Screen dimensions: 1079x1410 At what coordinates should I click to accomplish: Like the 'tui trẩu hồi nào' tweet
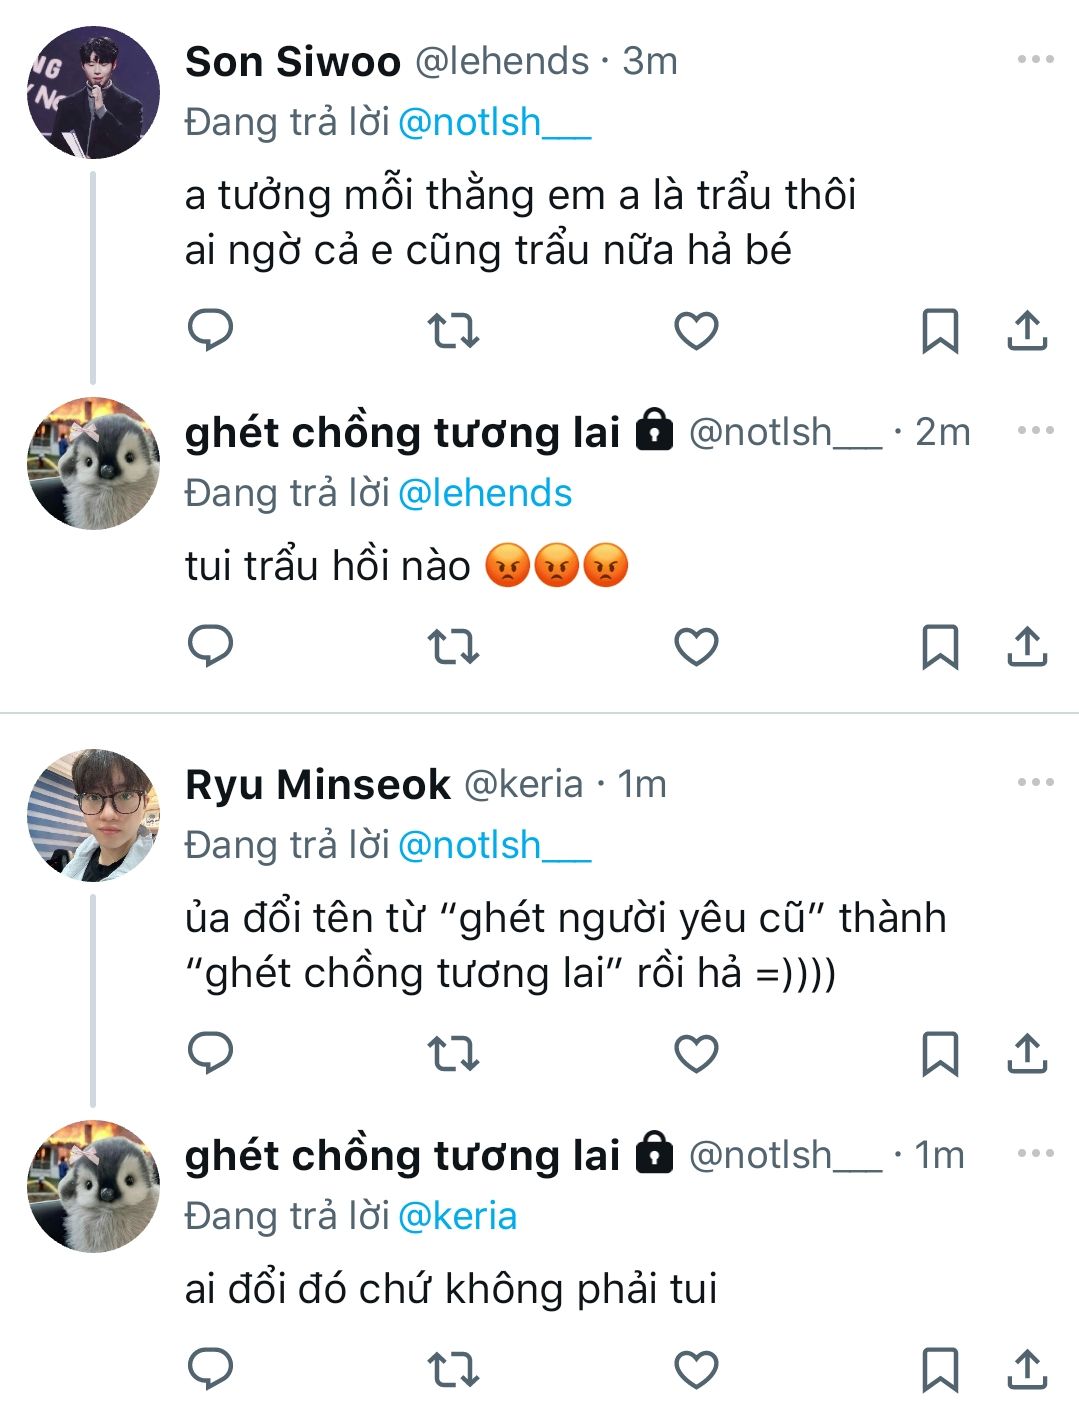click(696, 647)
